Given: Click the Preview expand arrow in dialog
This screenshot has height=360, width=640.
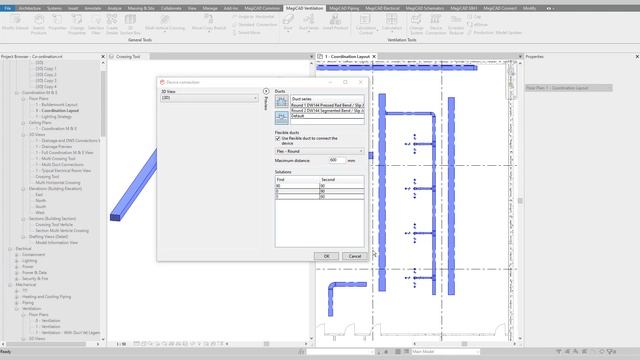Looking at the screenshot, I should (266, 91).
